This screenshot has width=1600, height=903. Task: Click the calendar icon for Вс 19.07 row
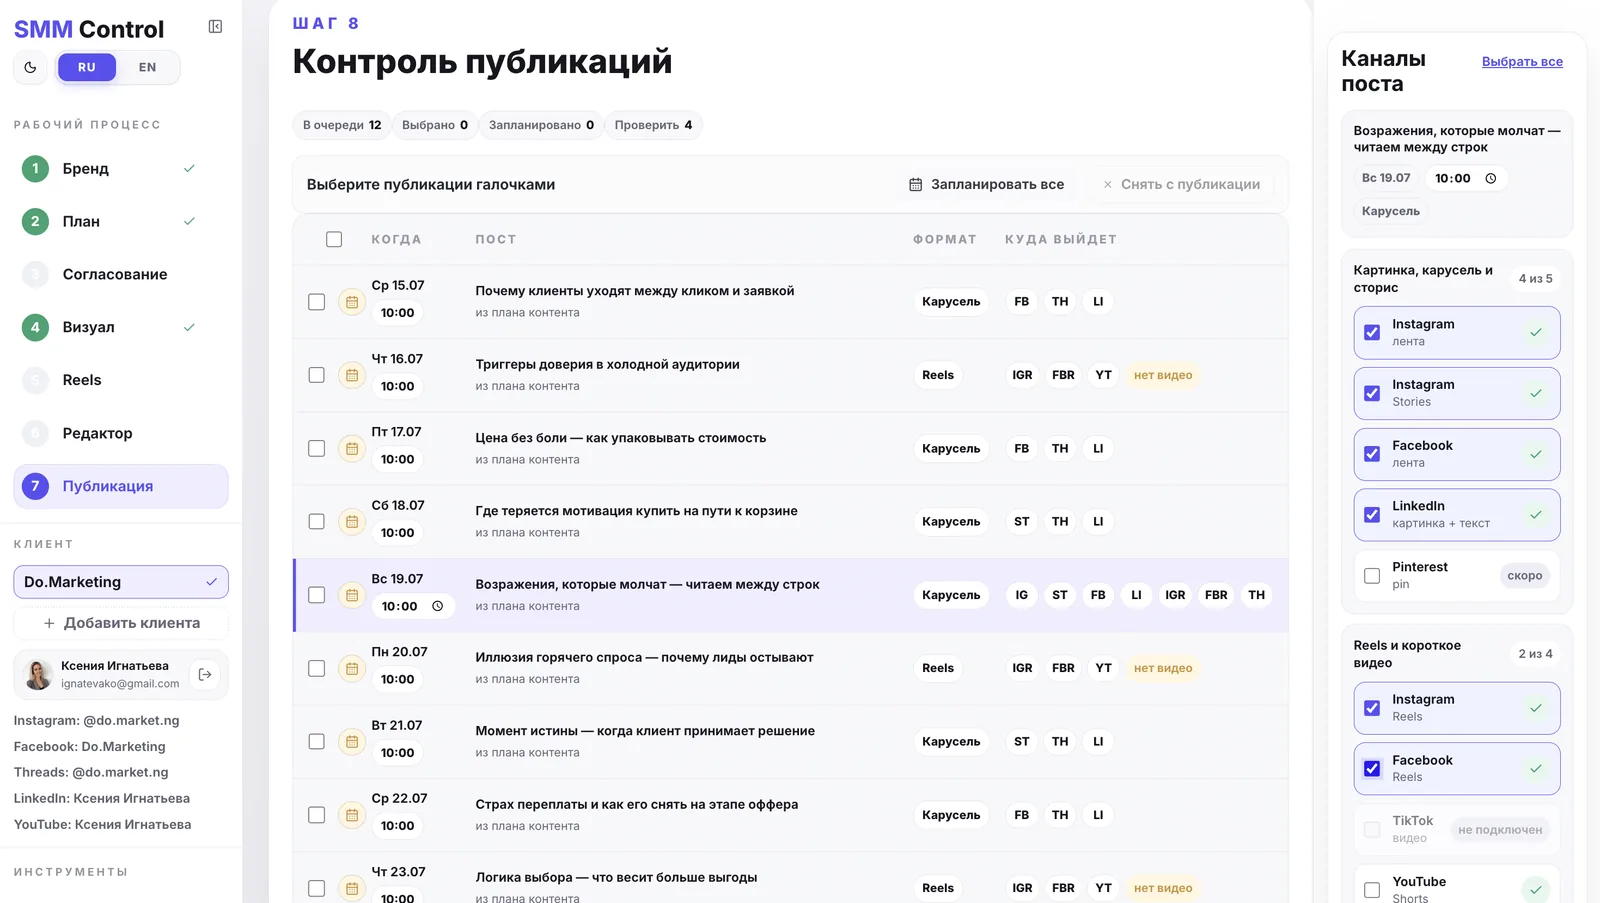(x=352, y=595)
